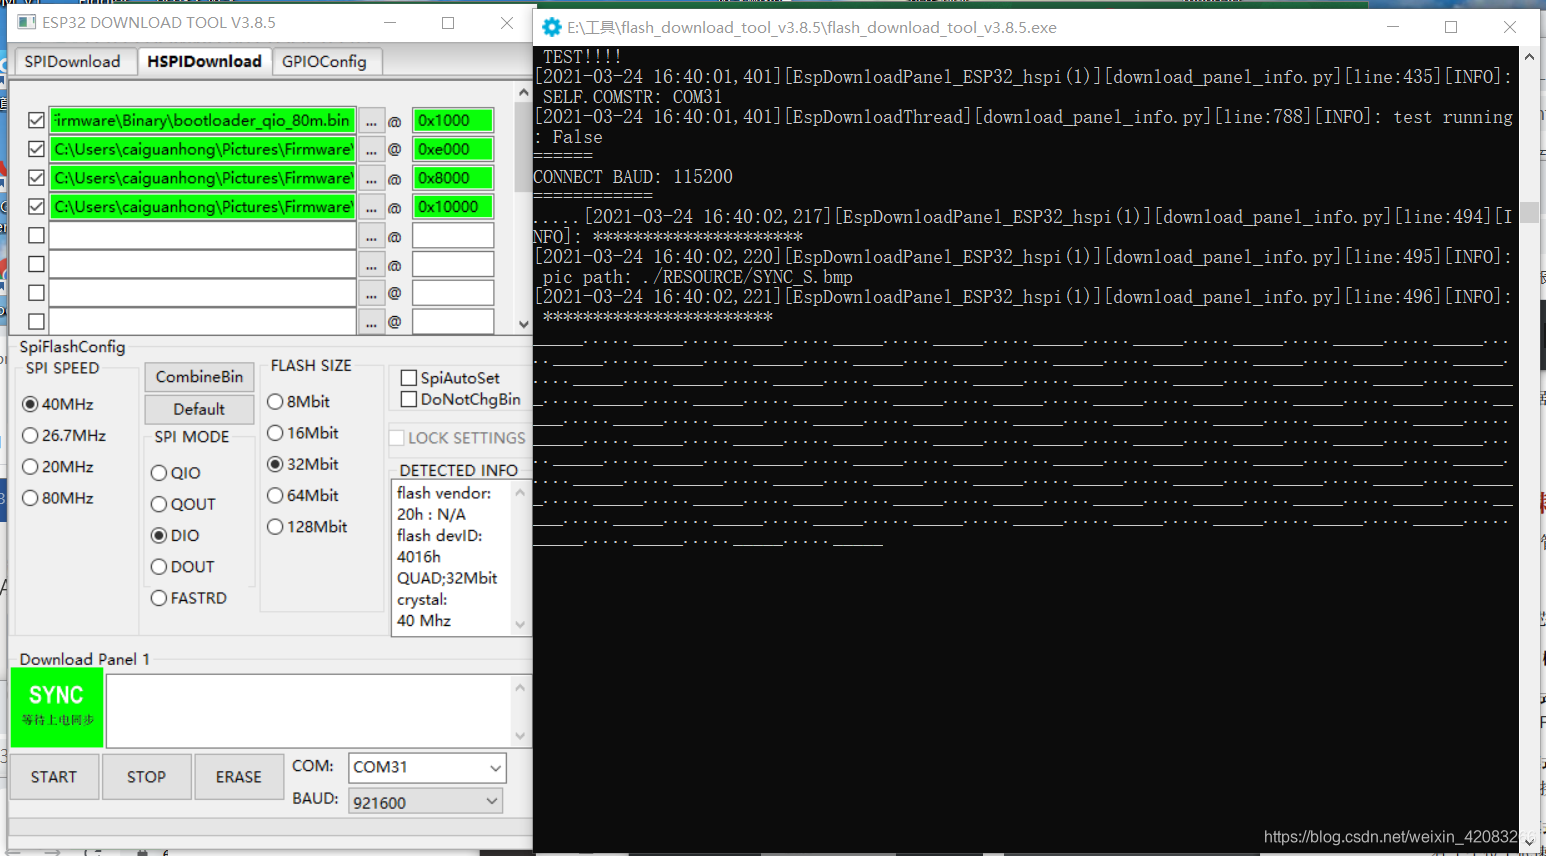This screenshot has width=1546, height=856.
Task: Click the green SYNC status indicator
Action: [x=57, y=708]
